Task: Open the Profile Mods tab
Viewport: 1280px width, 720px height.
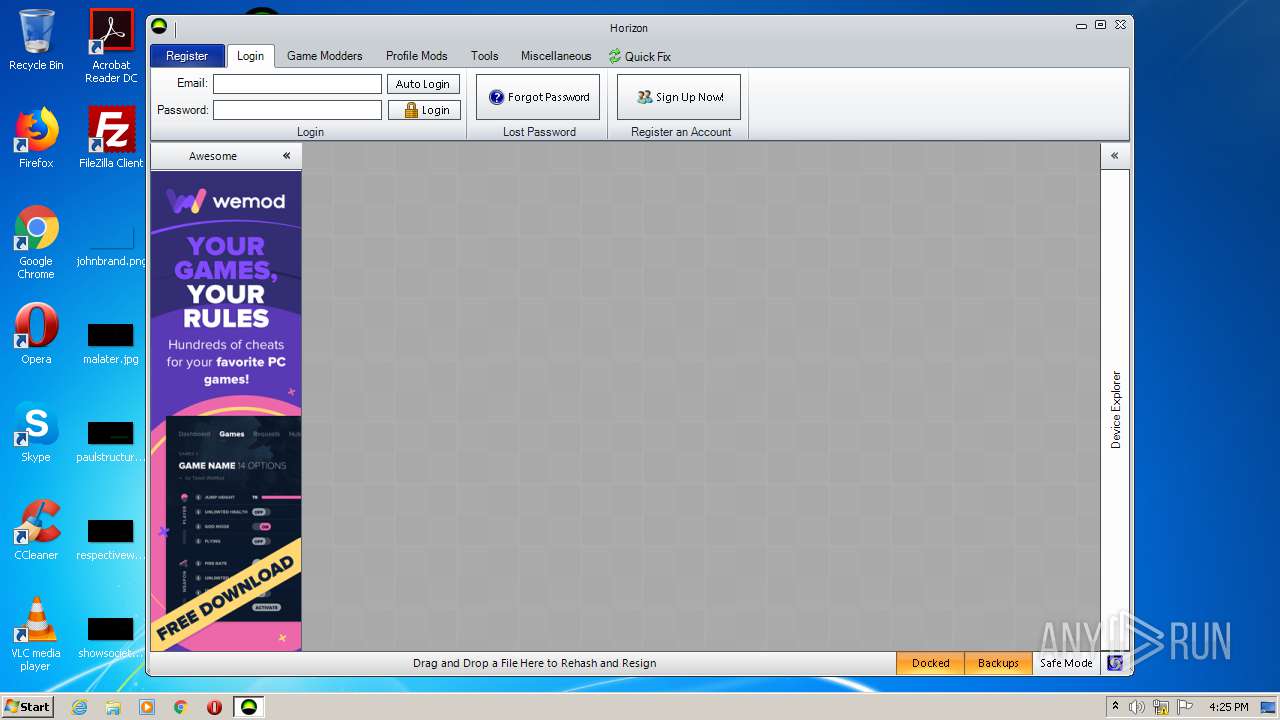Action: pos(417,56)
